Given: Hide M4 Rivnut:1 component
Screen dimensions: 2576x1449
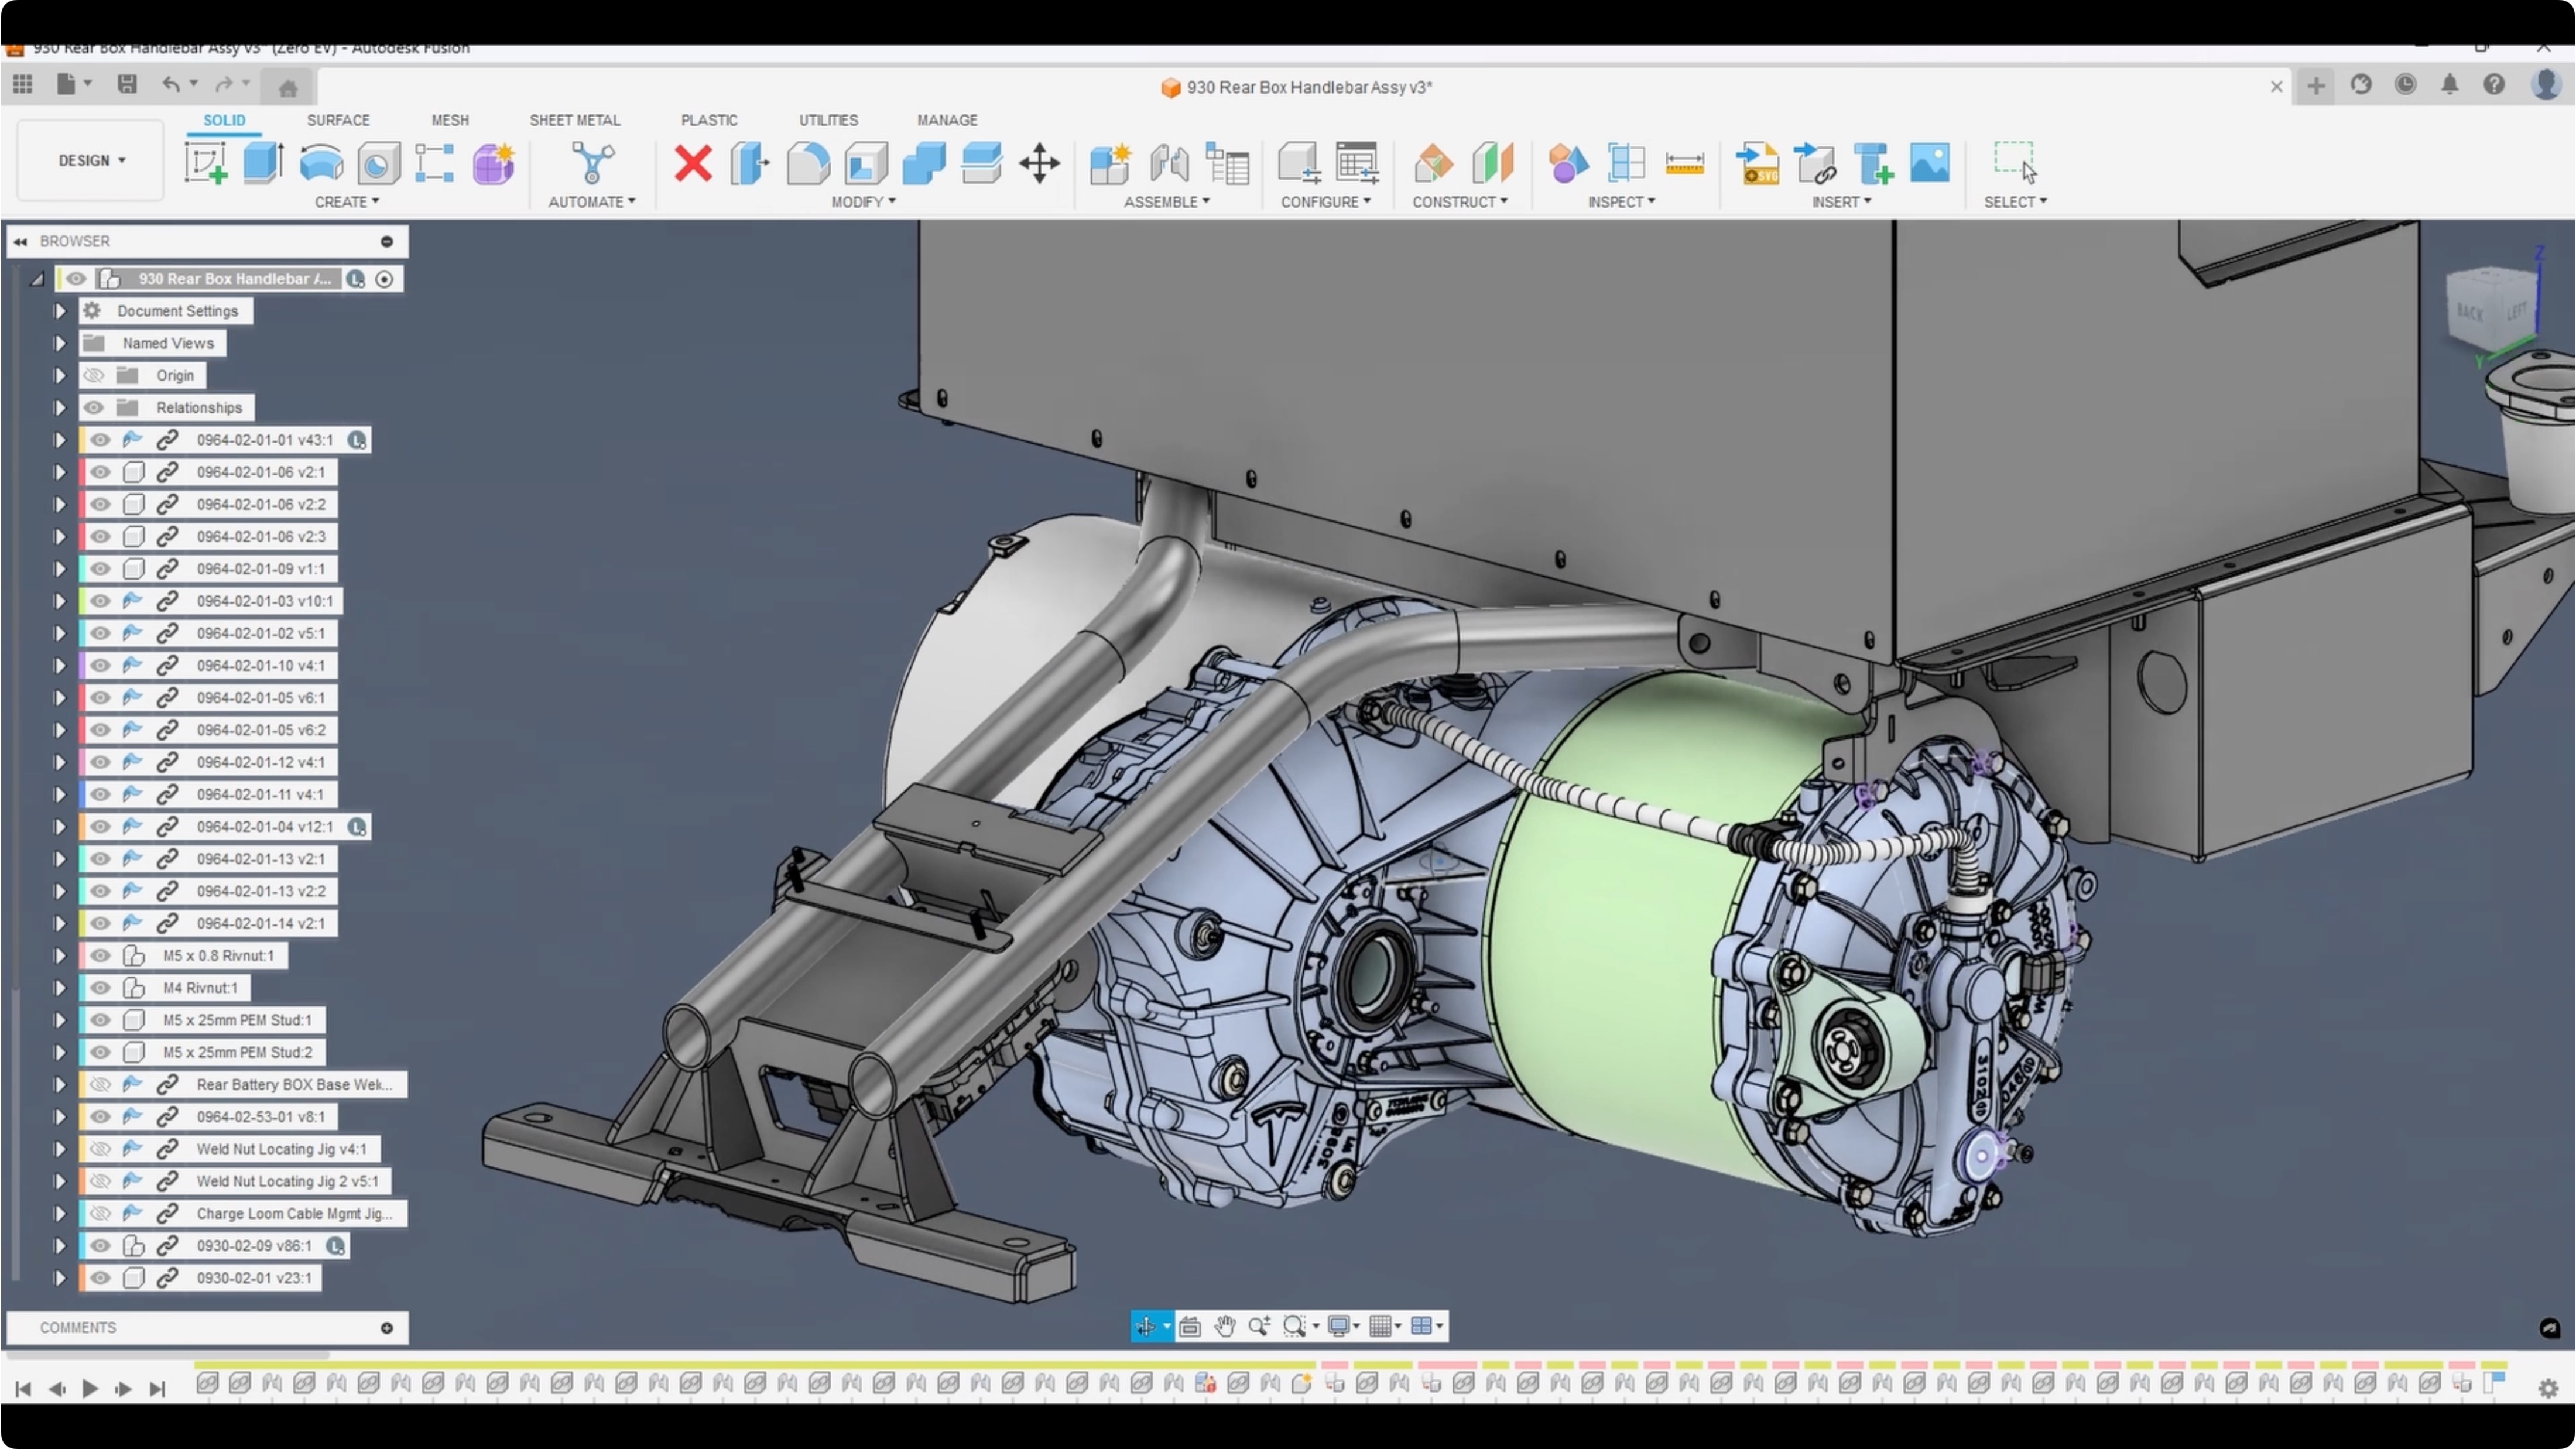Looking at the screenshot, I should tap(100, 988).
